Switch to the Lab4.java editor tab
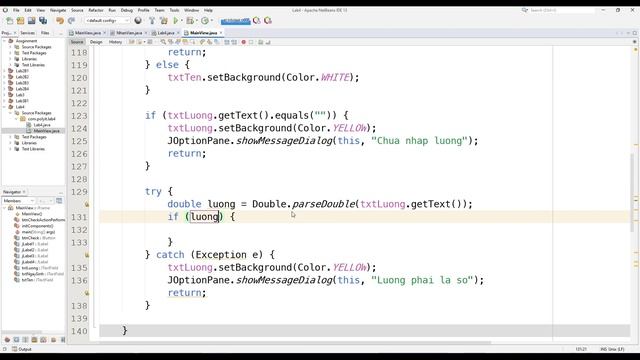 click(166, 33)
